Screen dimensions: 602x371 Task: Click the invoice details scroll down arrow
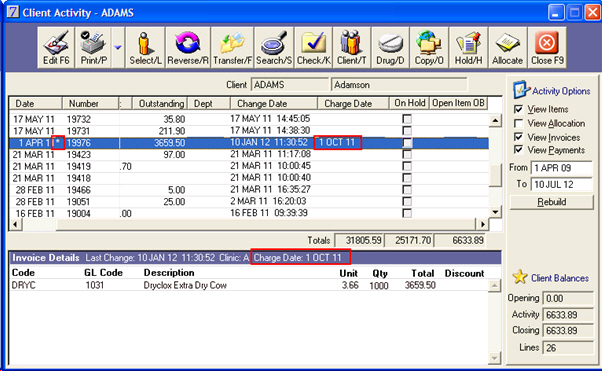click(494, 358)
